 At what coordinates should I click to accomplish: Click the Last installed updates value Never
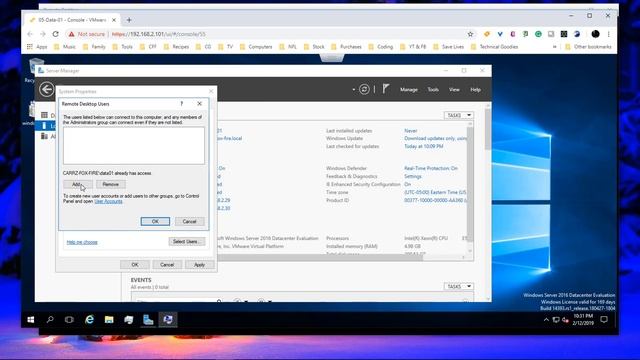(411, 131)
